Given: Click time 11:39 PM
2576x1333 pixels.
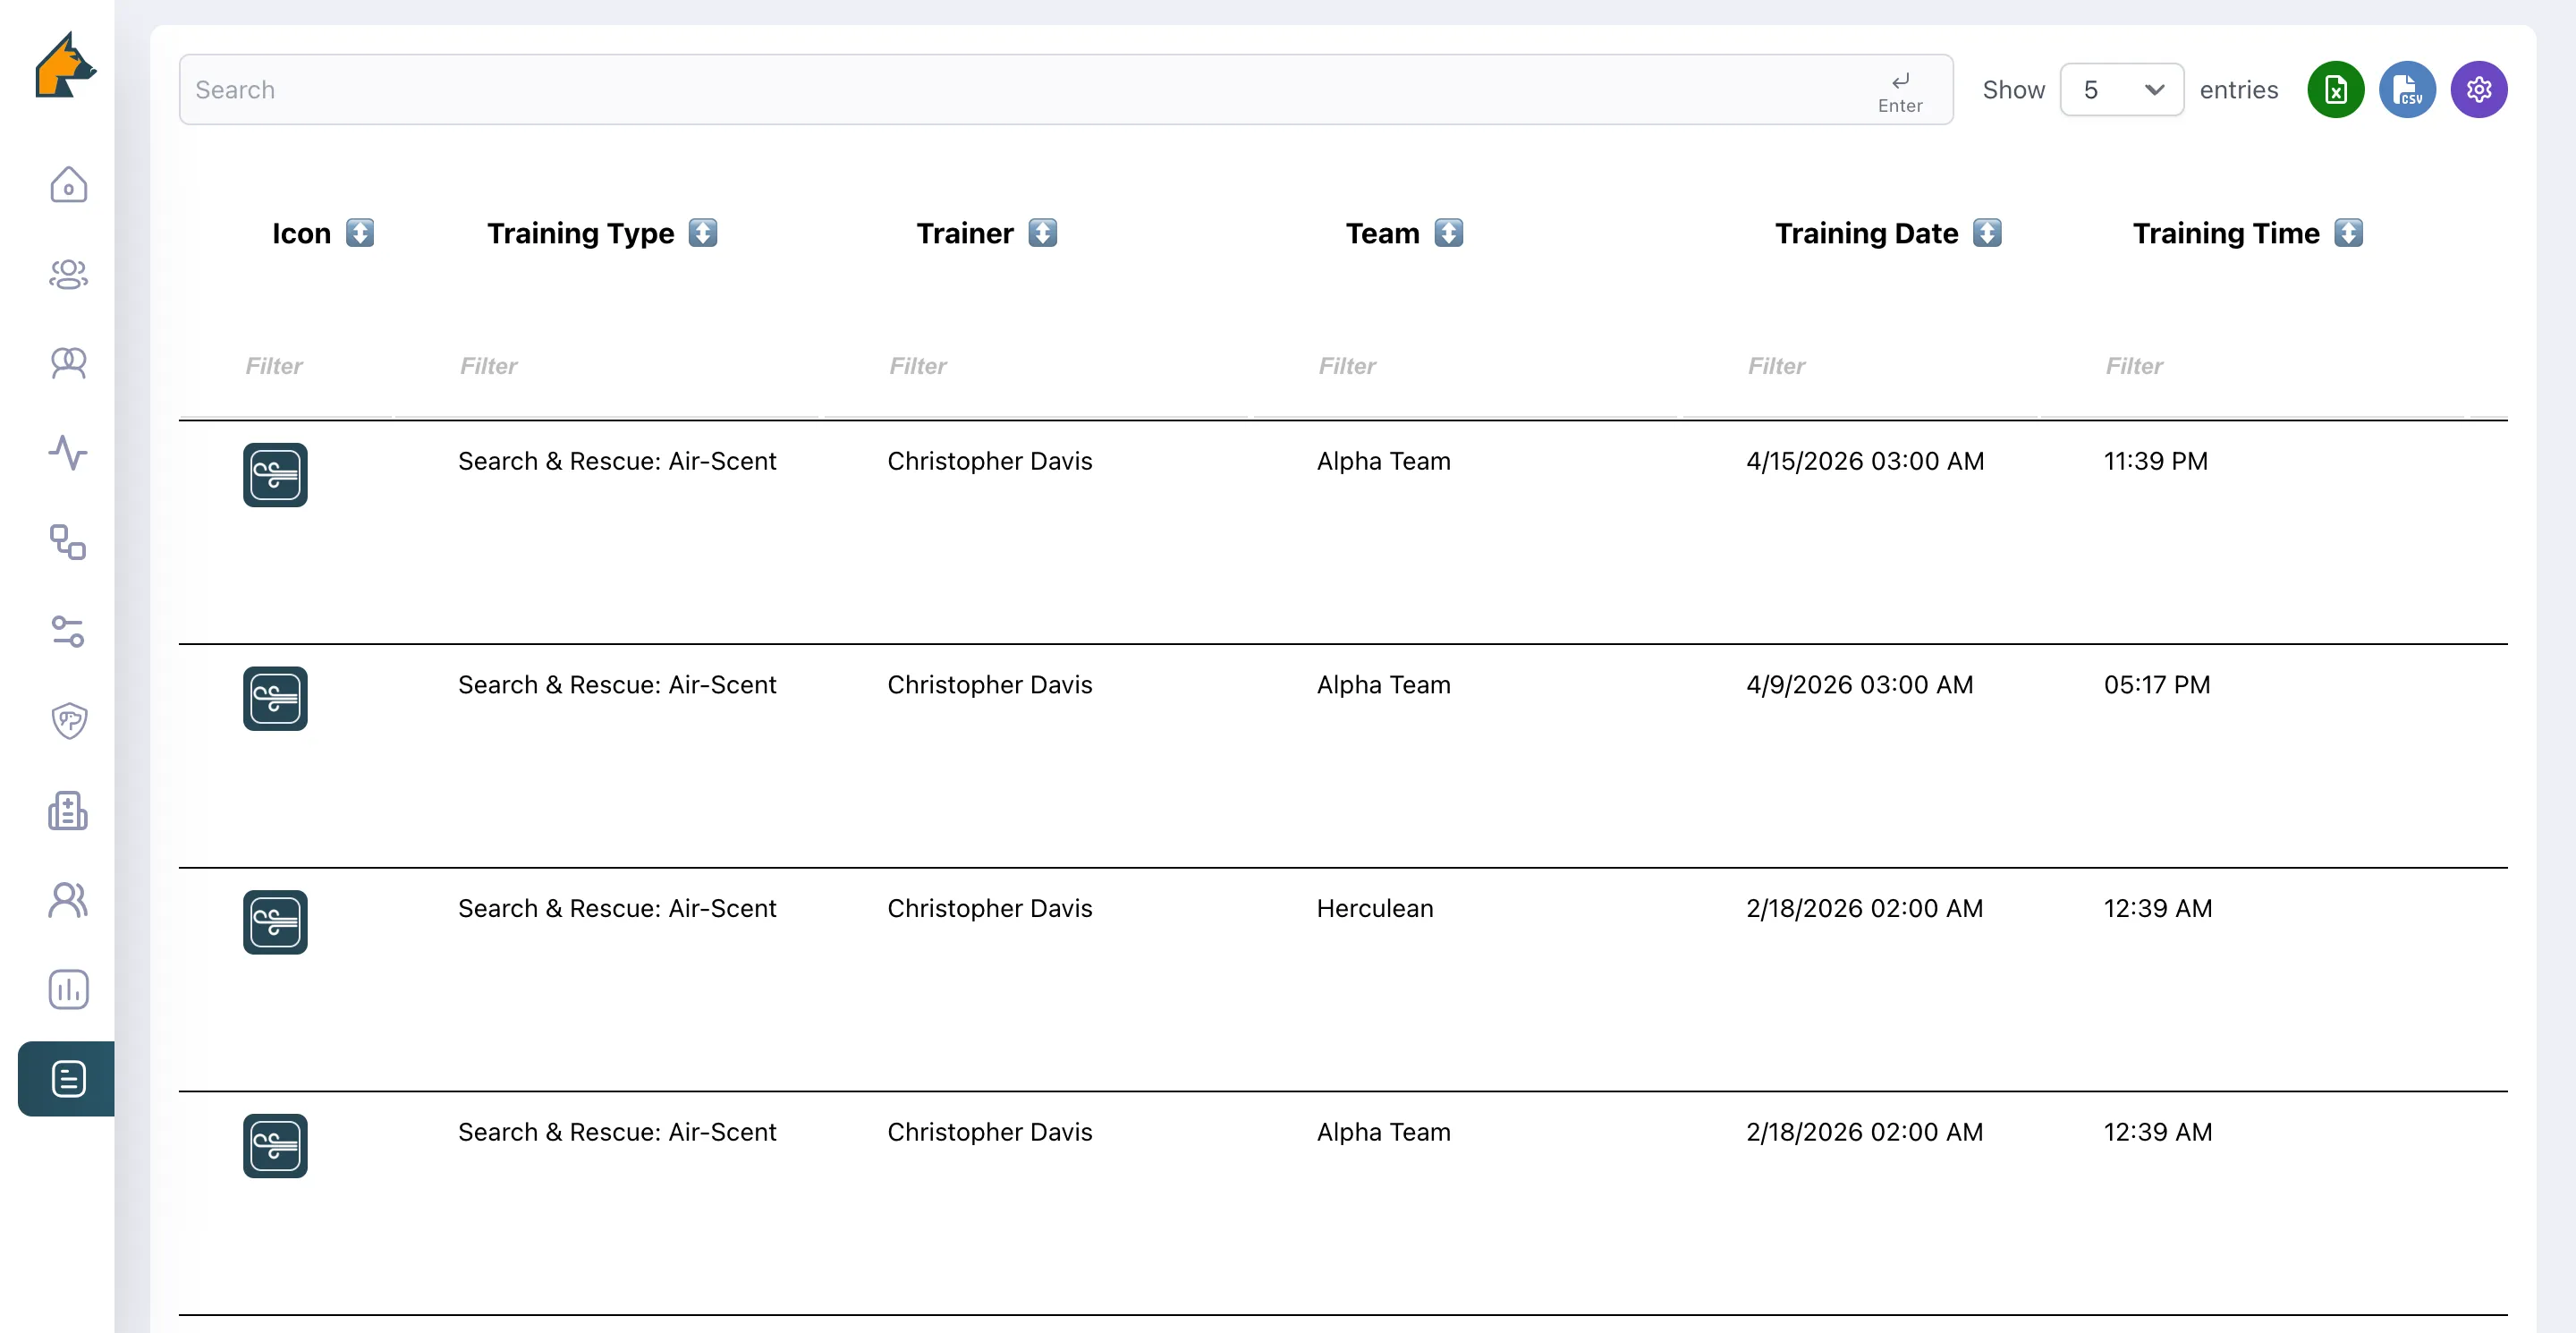Looking at the screenshot, I should pos(2156,461).
